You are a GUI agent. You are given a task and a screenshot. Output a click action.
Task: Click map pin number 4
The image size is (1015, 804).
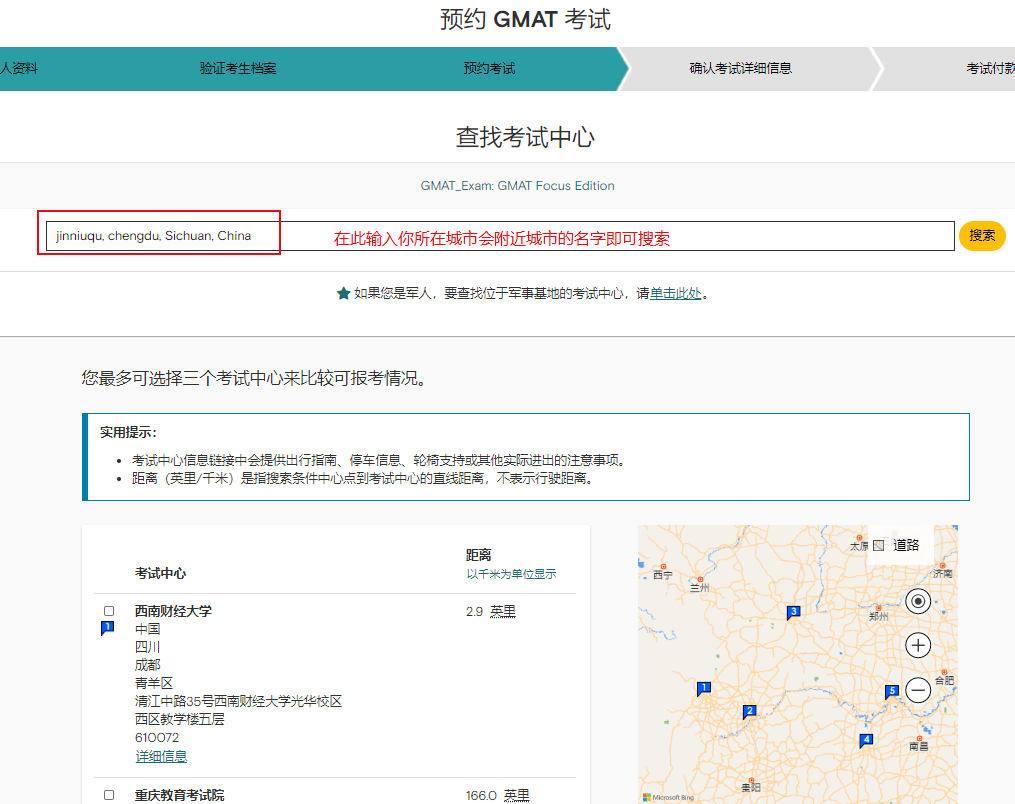tap(866, 740)
